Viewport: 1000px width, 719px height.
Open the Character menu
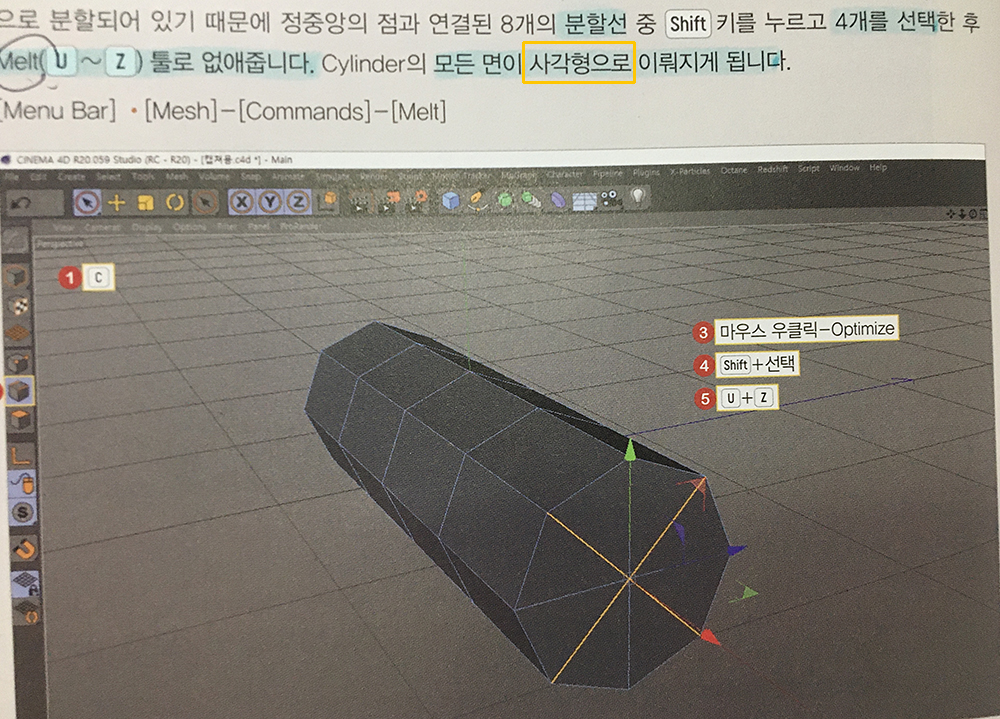(564, 173)
